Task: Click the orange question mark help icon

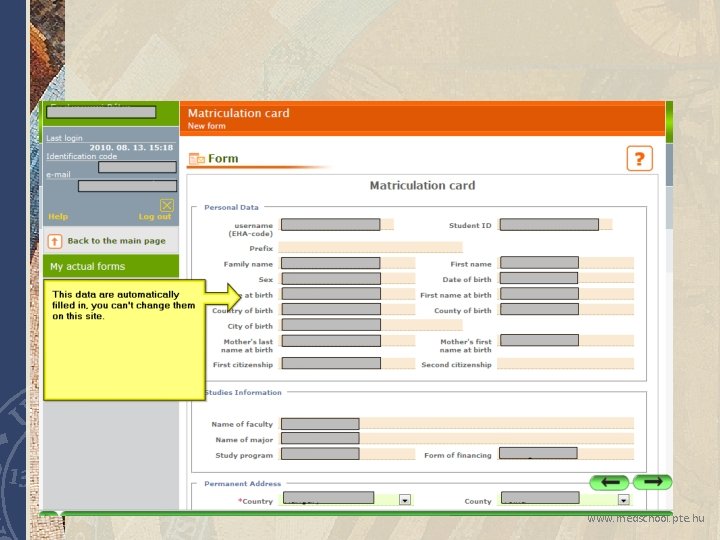Action: (639, 158)
